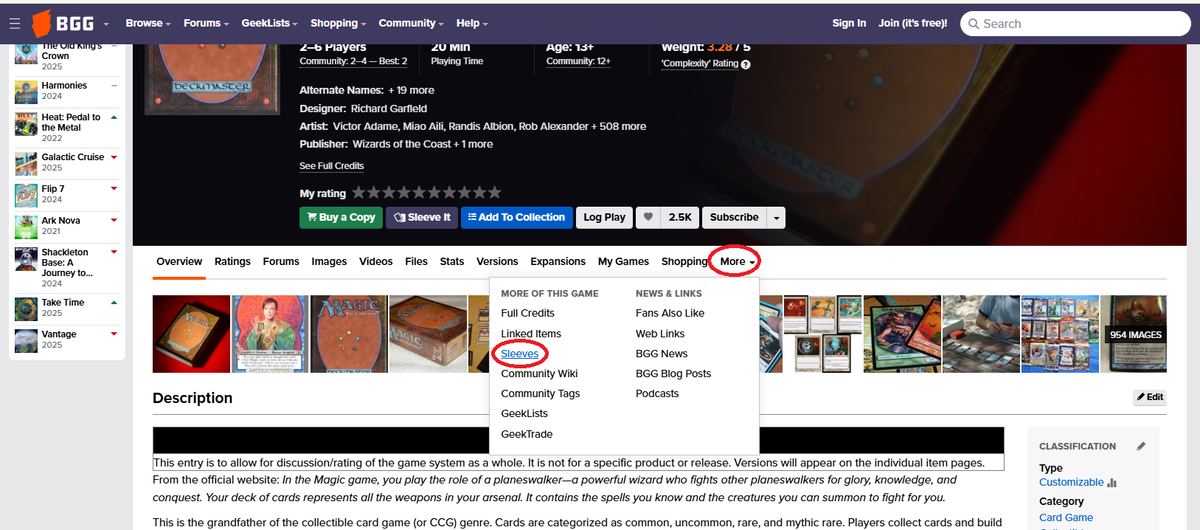The width and height of the screenshot is (1200, 530).
Task: Open the Videos tab
Action: (376, 262)
